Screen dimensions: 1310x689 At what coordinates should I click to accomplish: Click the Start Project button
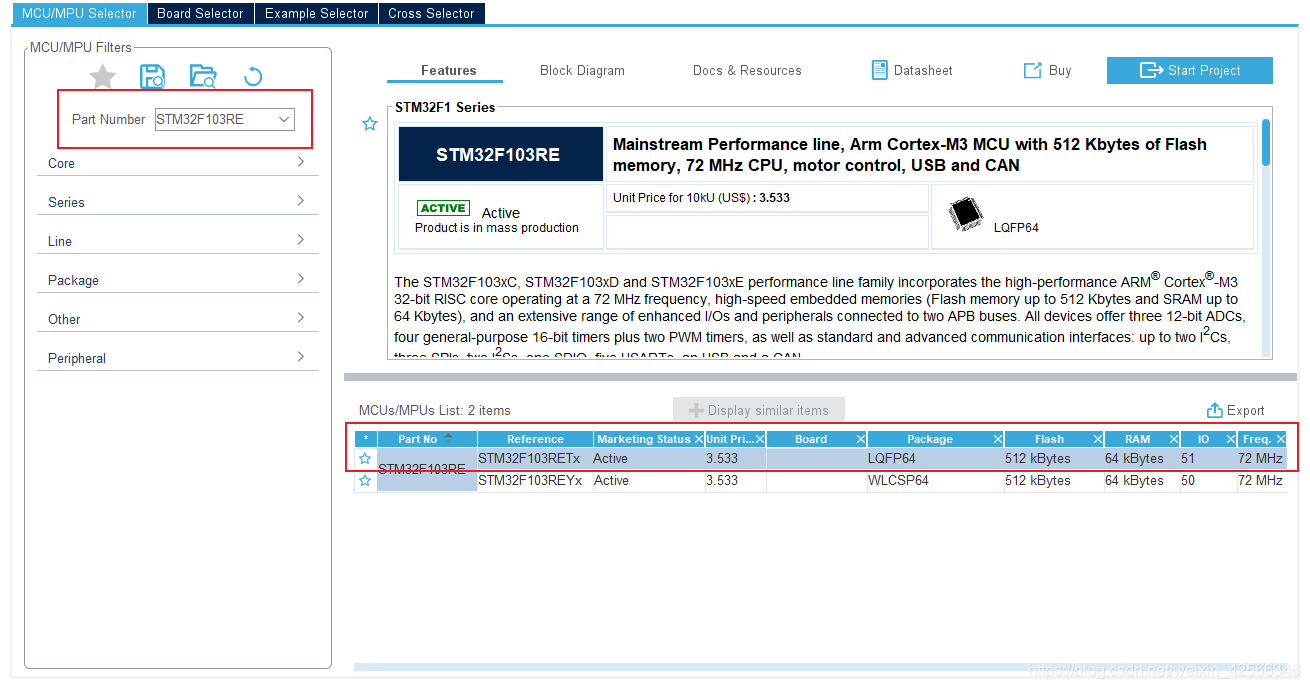coord(1190,70)
